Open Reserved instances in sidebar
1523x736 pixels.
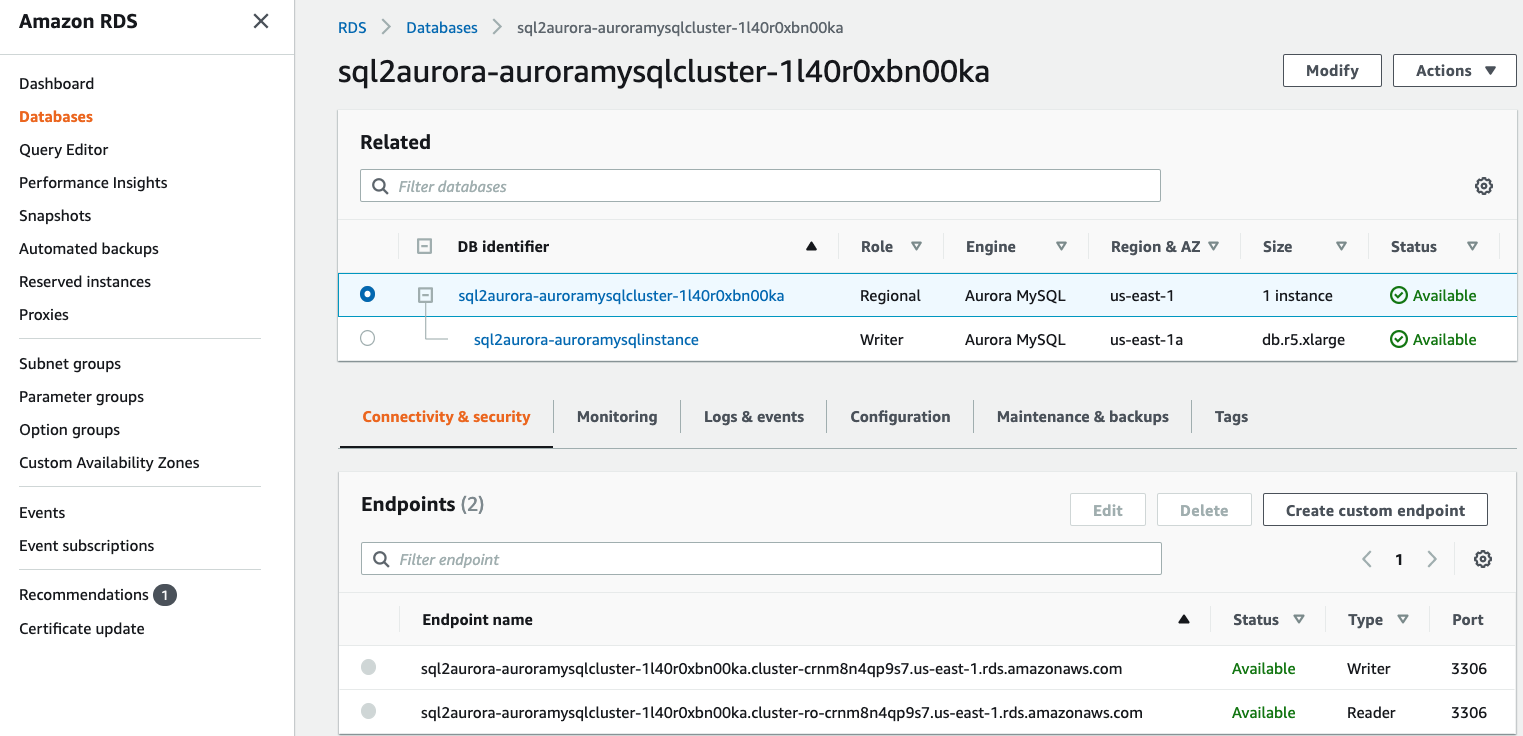coord(85,282)
